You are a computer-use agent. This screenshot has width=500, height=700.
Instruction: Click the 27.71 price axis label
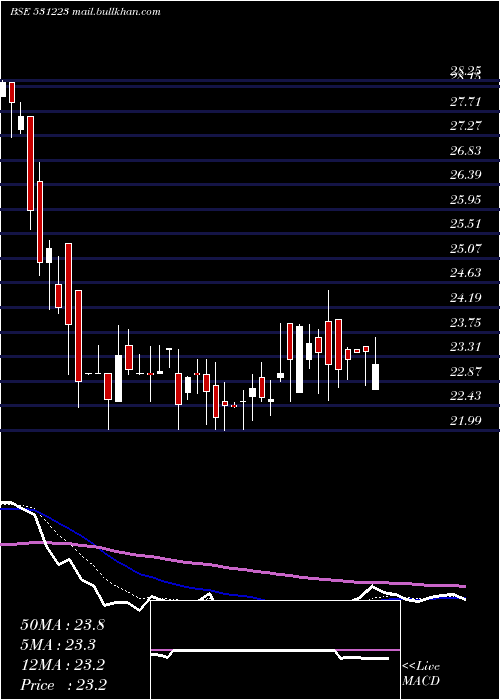point(465,102)
